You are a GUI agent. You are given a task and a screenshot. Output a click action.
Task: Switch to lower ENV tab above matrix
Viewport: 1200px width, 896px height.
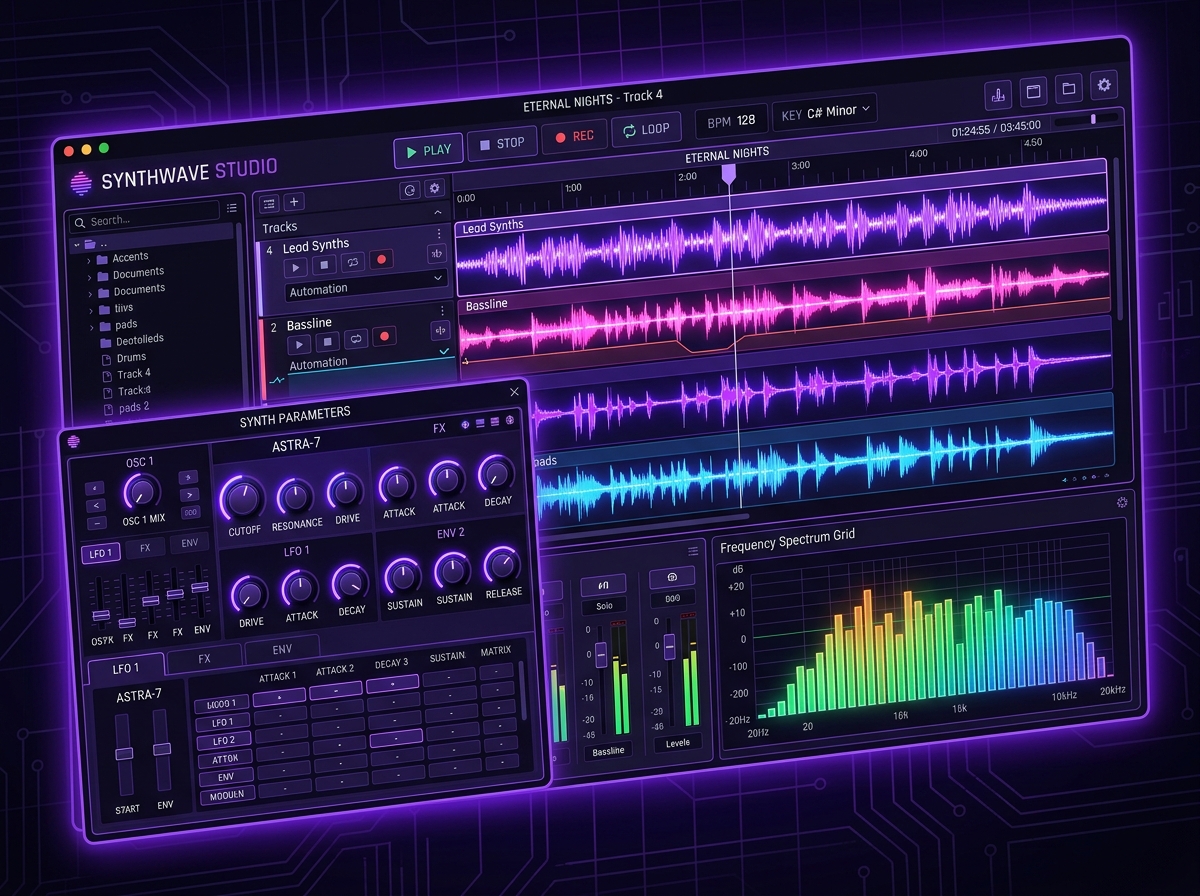point(282,649)
